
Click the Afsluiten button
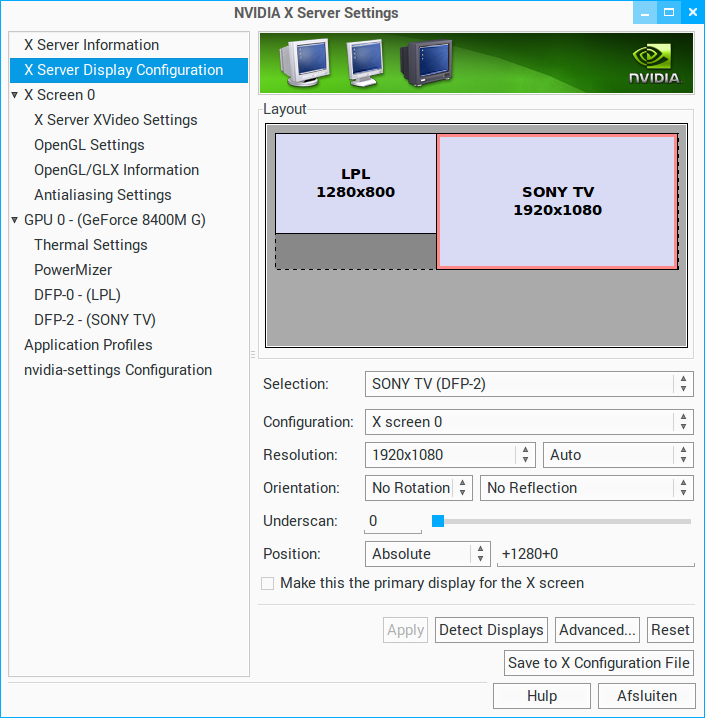coord(646,696)
